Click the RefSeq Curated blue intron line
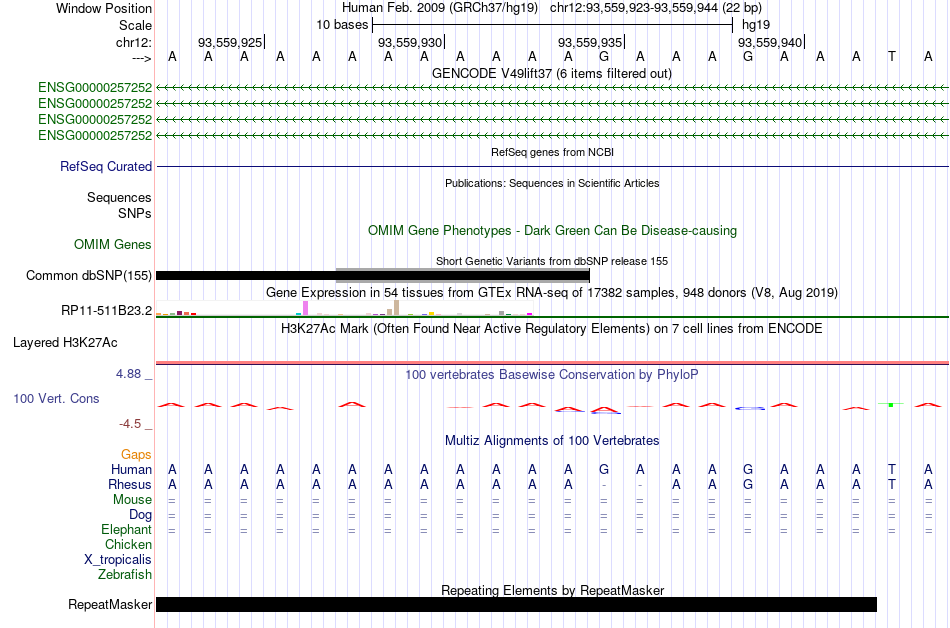950x628 pixels. 552,167
